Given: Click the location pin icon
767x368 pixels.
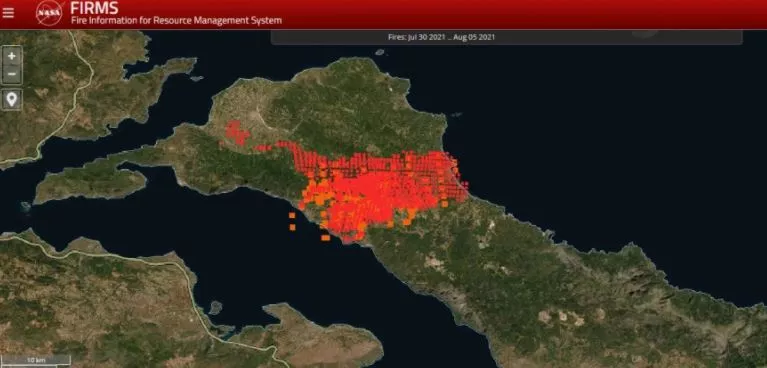Looking at the screenshot, I should (x=12, y=99).
